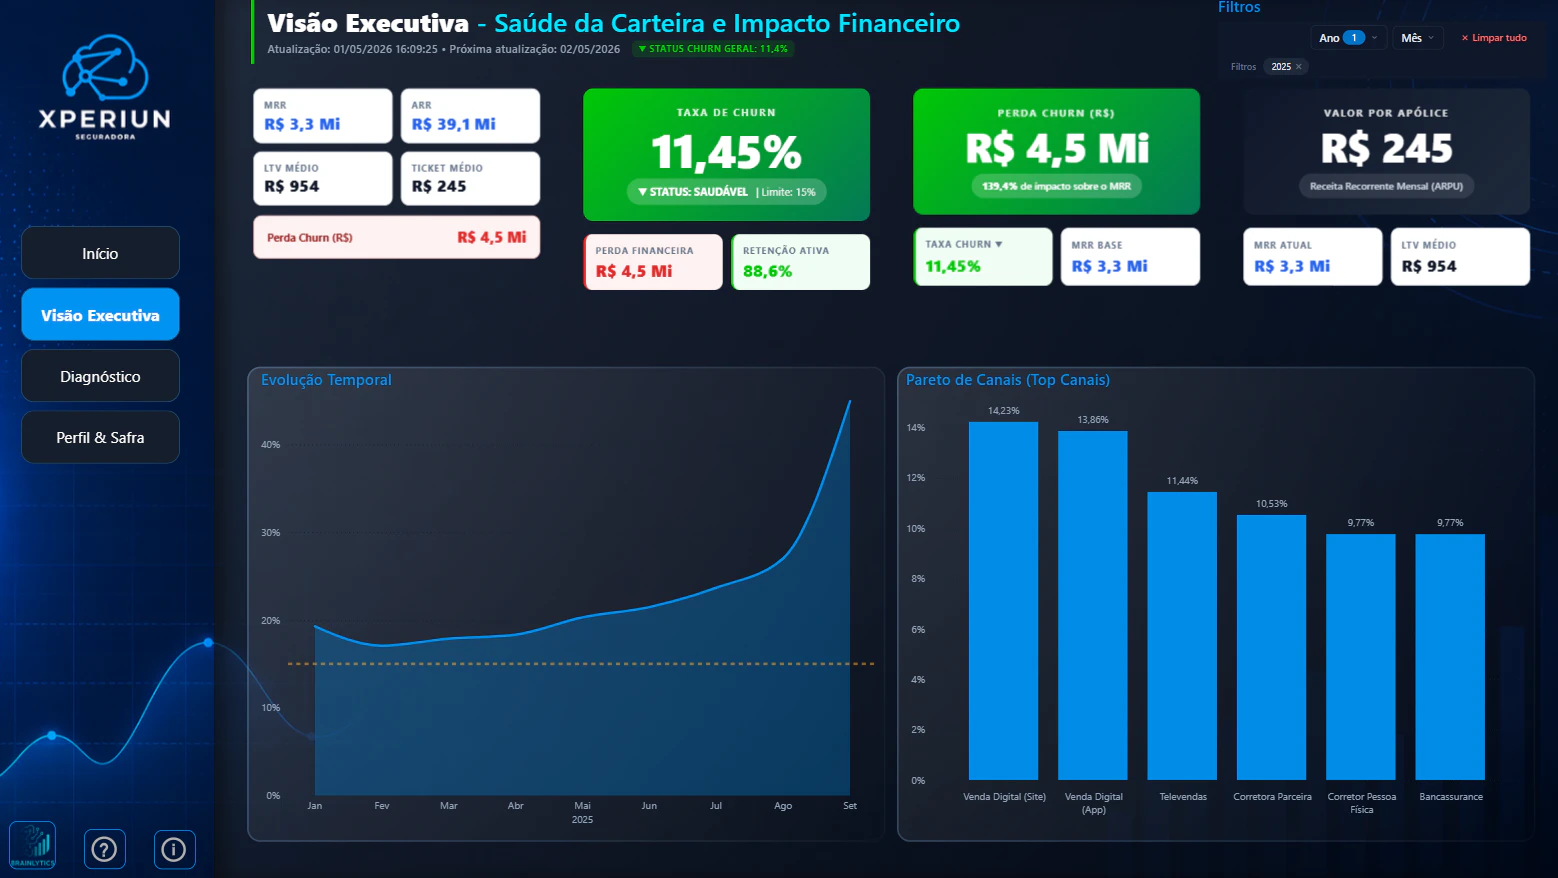Click the MRR Atual R$ 3,3 Mi card
The image size is (1558, 878).
(1312, 257)
